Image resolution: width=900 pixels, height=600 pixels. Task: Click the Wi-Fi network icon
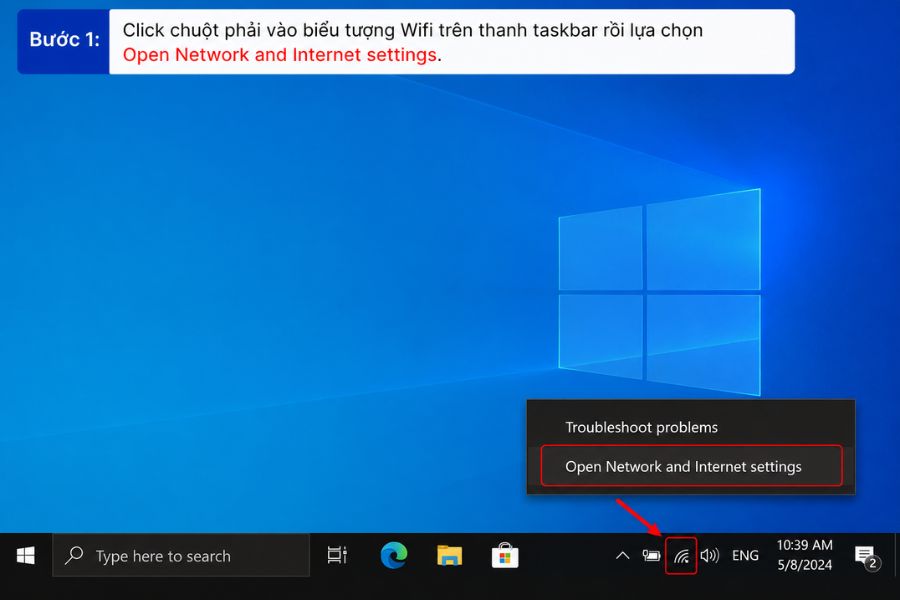tap(681, 556)
